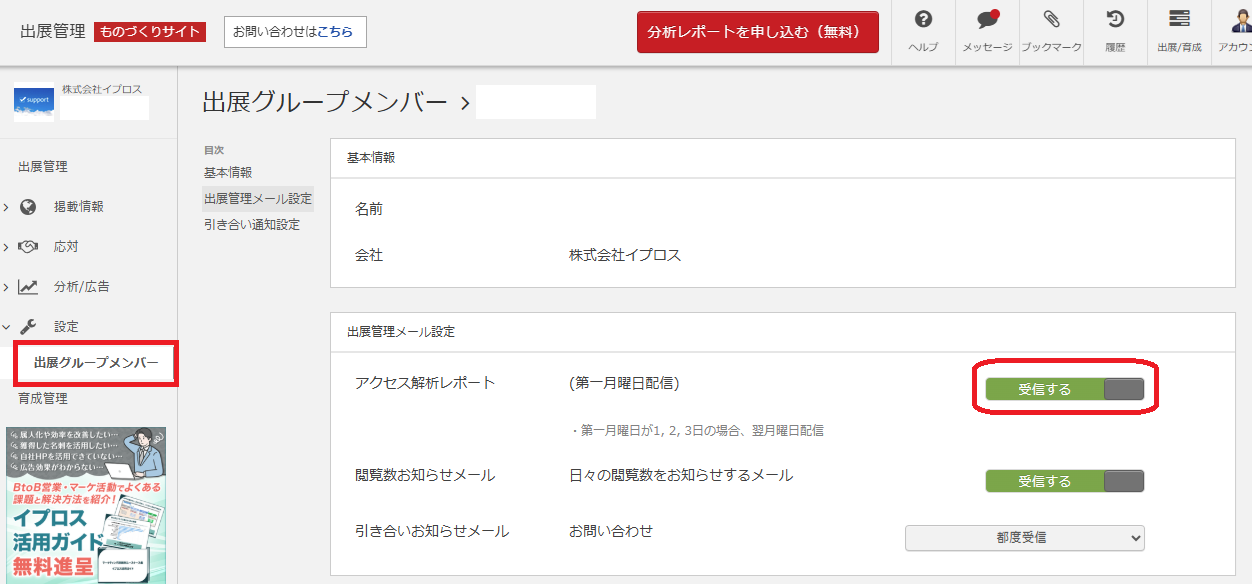Toggle 閲覧数お知らせメール receive switch

coord(1064,481)
